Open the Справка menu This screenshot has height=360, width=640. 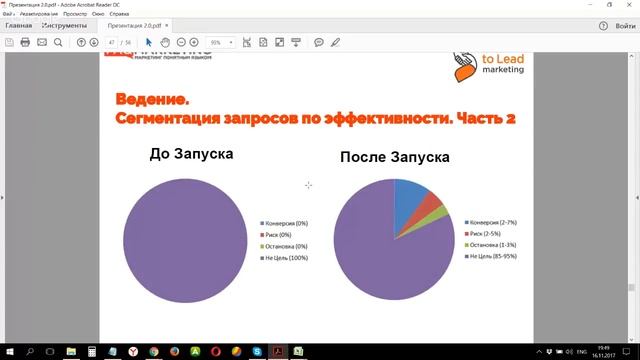[119, 14]
